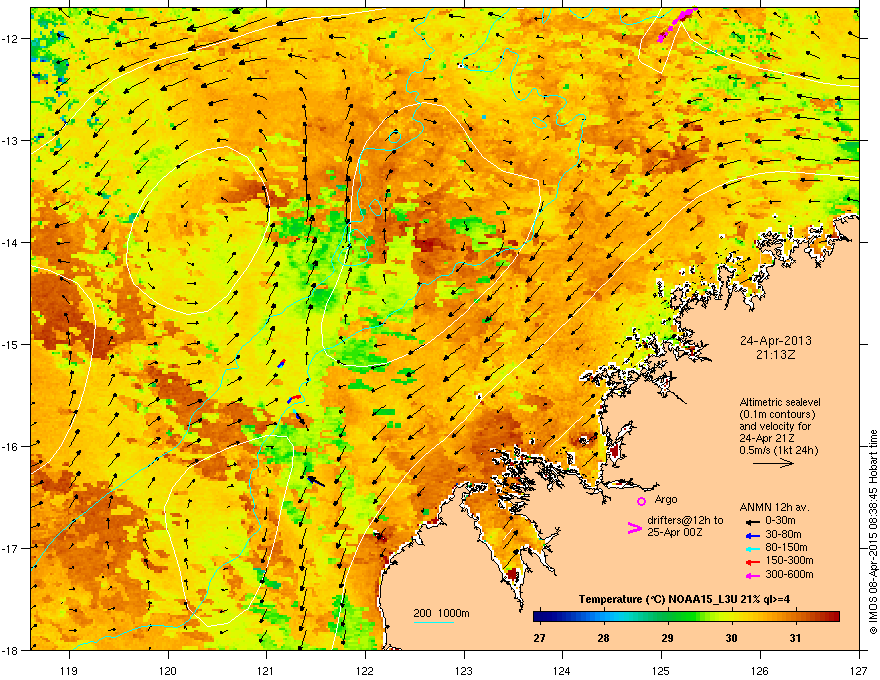This screenshot has width=880, height=680.
Task: Click the longitude axis label '121'
Action: click(266, 670)
